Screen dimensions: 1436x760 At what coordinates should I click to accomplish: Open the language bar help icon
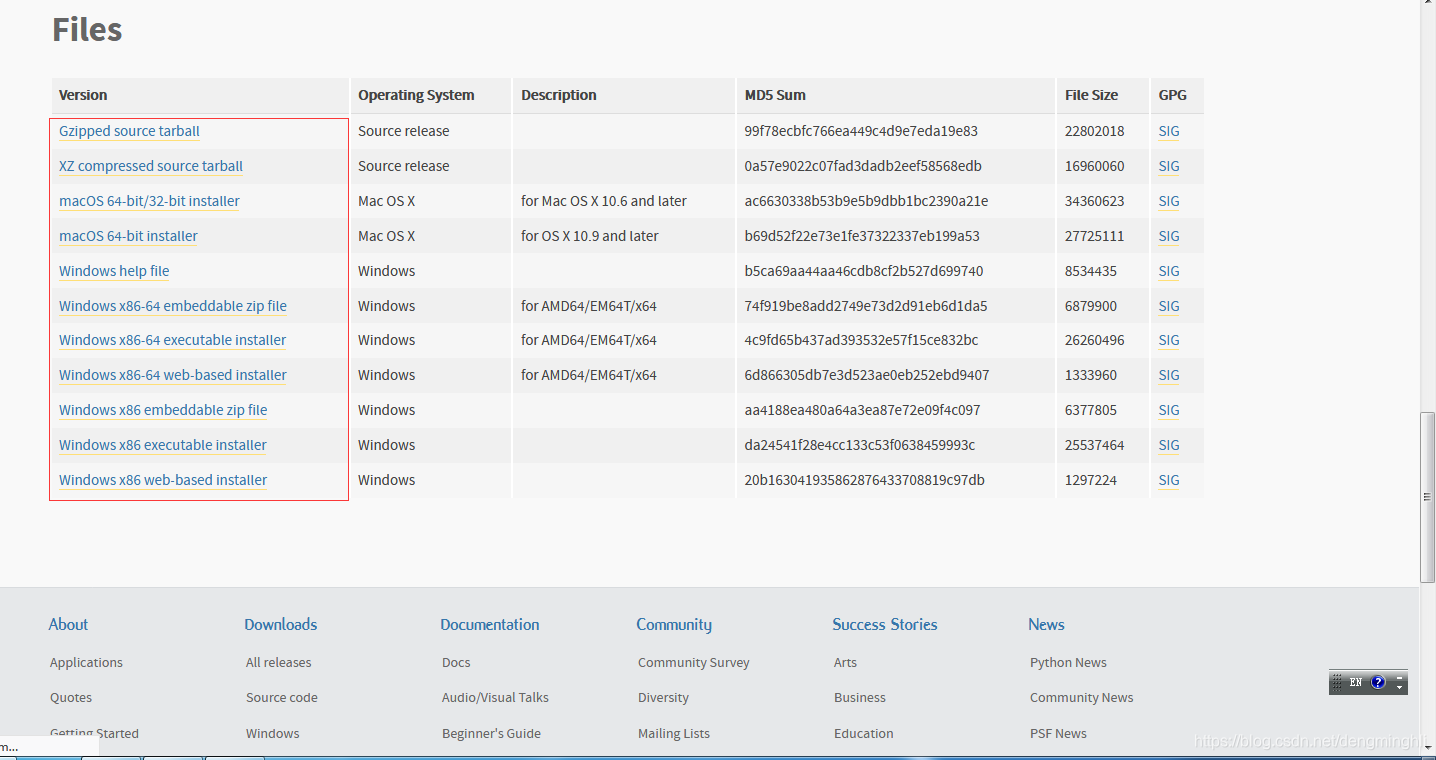(1378, 682)
